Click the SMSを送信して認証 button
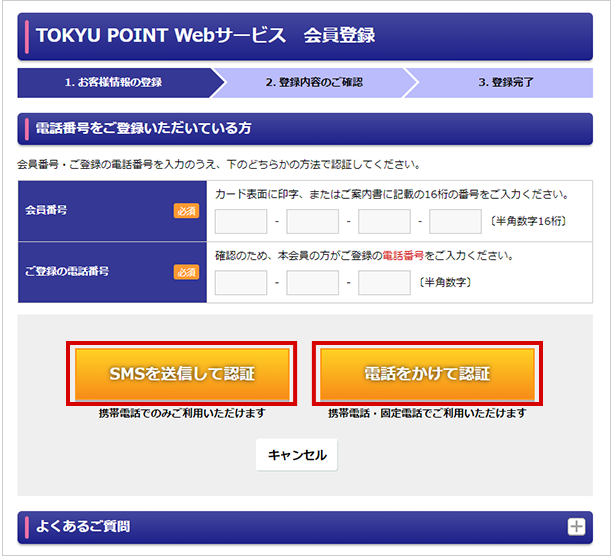The width and height of the screenshot is (611, 556). coord(182,374)
